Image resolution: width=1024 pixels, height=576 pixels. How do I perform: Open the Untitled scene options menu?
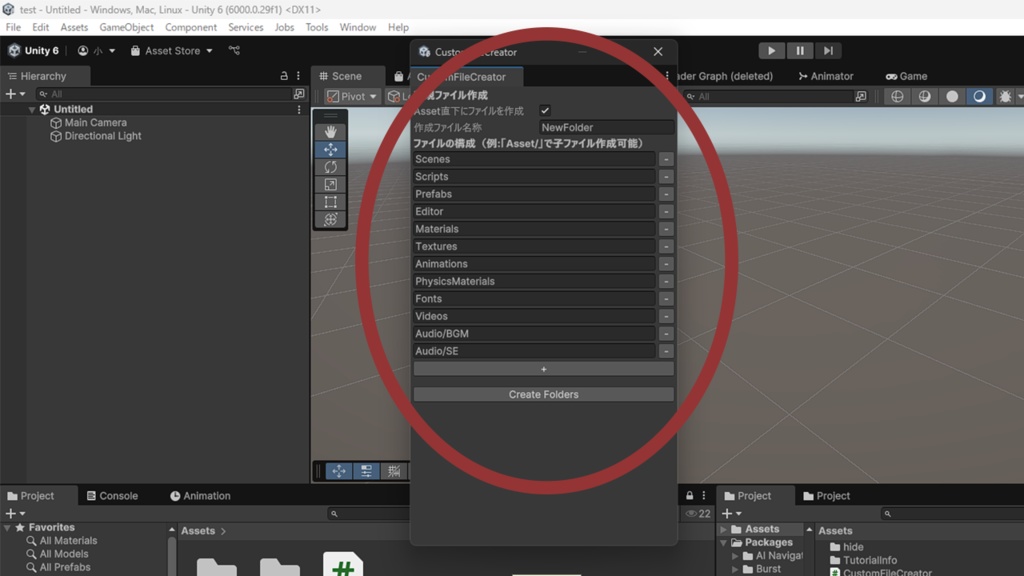tap(299, 110)
